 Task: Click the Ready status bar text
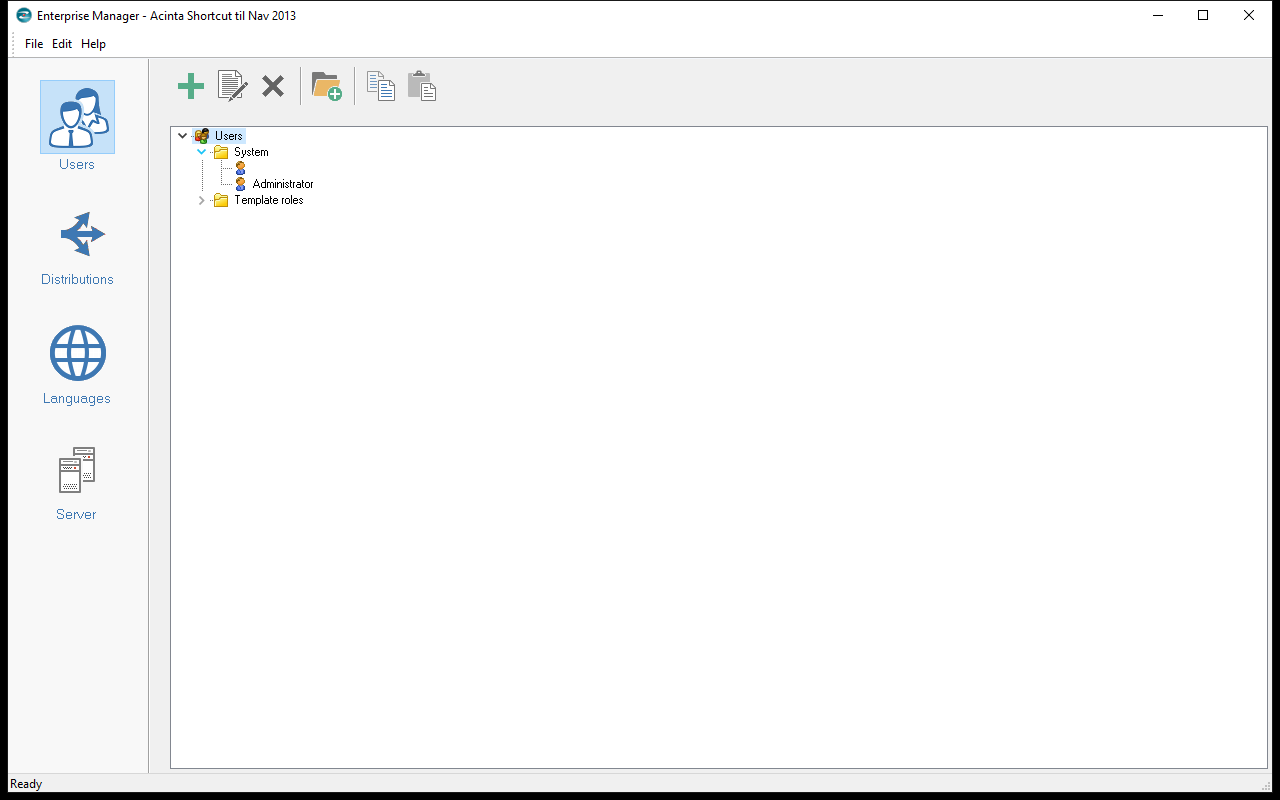click(26, 784)
